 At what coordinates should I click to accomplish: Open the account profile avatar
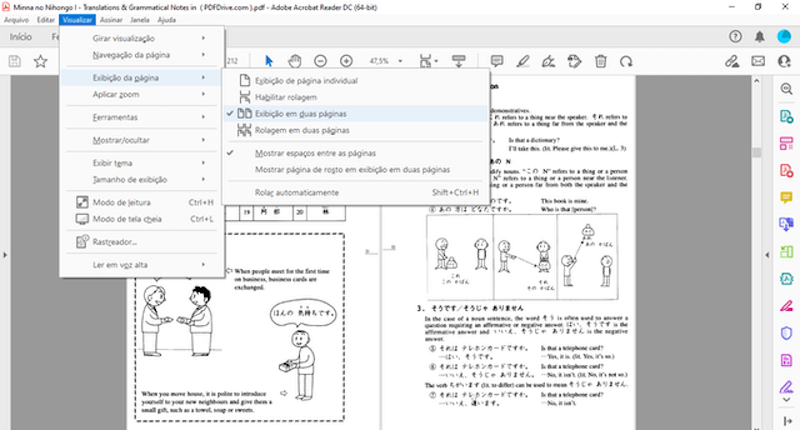[784, 36]
